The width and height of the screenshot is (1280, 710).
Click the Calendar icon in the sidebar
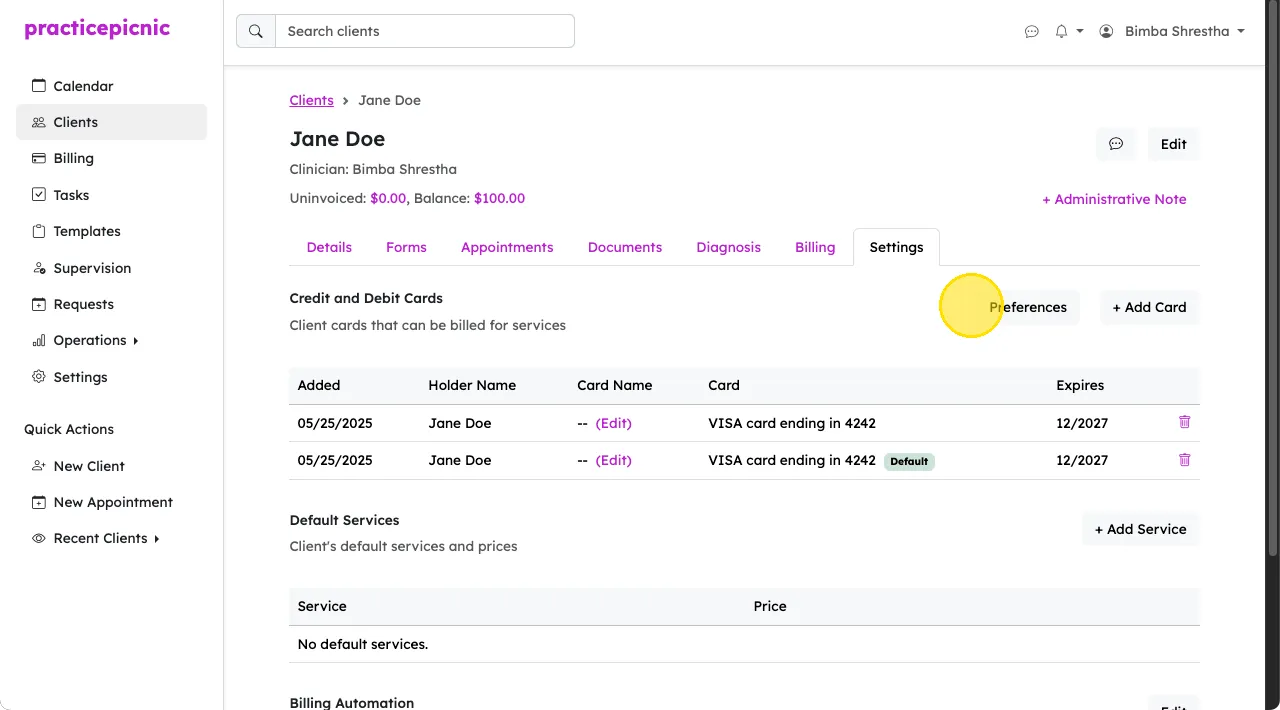click(39, 86)
